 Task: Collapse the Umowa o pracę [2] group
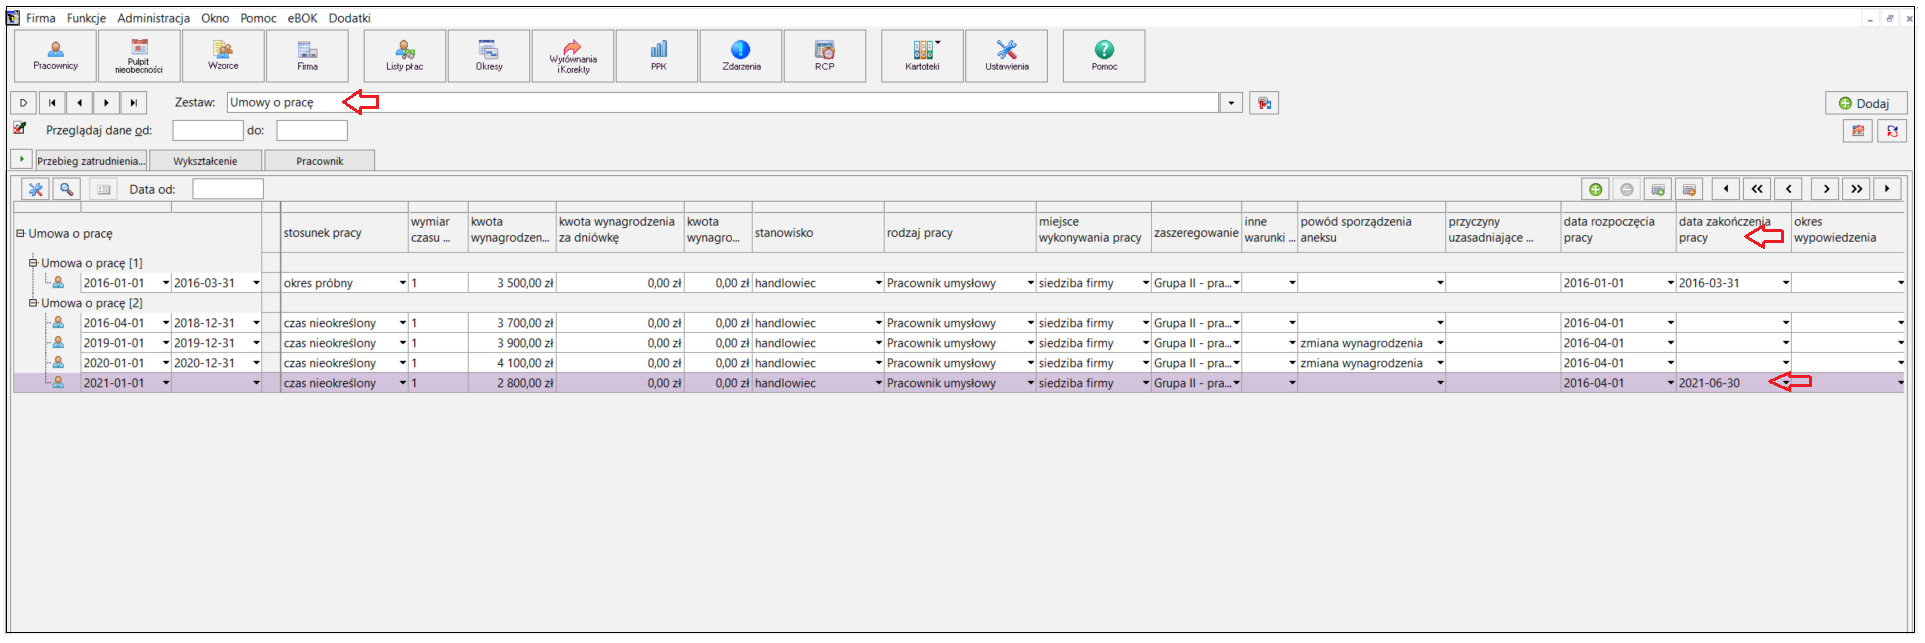[x=33, y=303]
